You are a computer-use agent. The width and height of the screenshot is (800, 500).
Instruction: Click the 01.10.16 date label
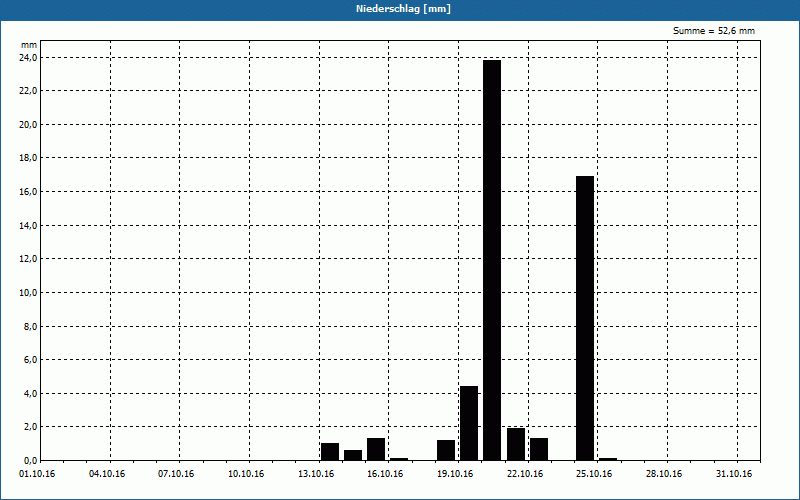[37, 474]
